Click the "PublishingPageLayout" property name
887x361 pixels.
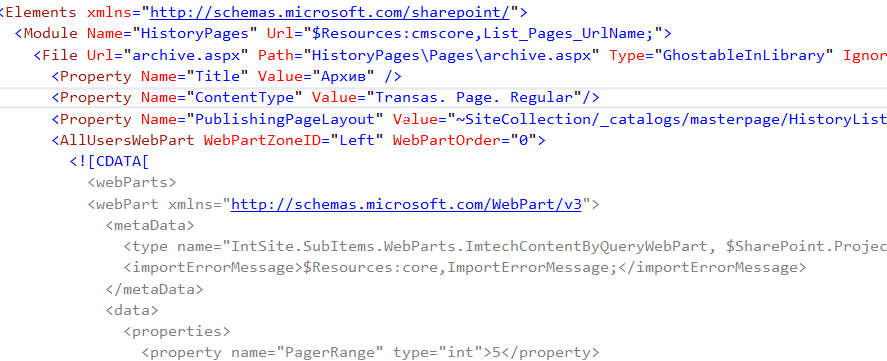286,119
